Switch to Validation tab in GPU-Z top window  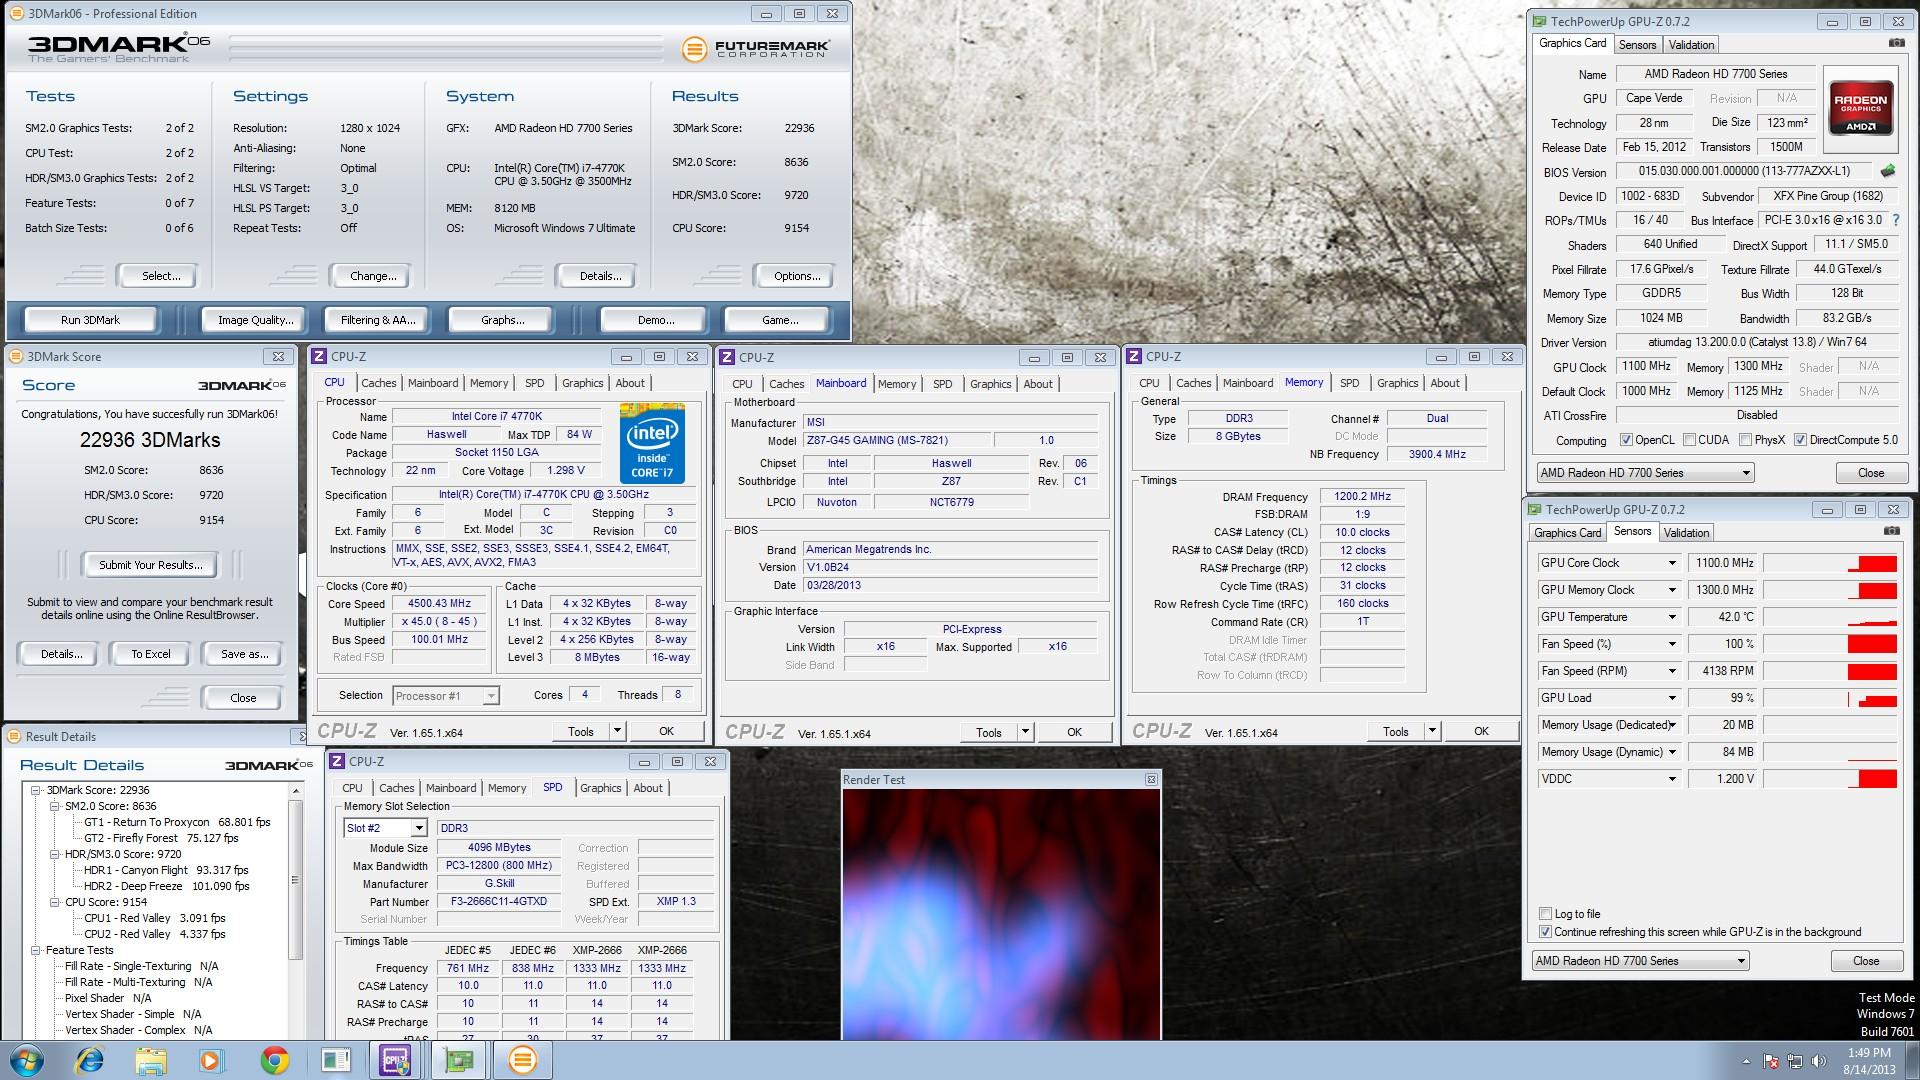(1691, 44)
